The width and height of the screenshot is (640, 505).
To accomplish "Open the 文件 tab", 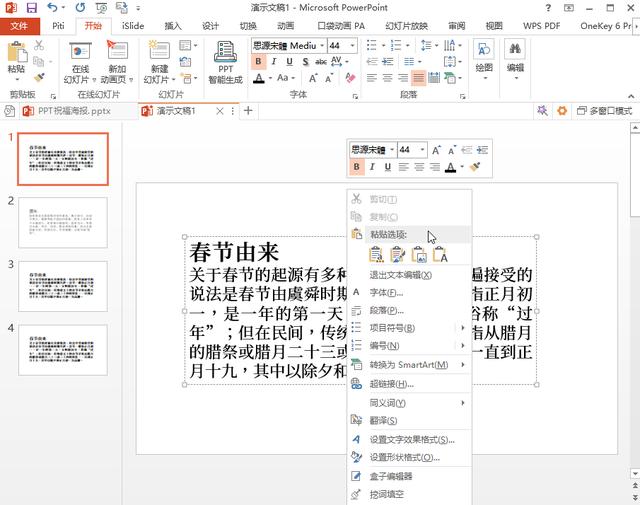I will pyautogui.click(x=19, y=26).
